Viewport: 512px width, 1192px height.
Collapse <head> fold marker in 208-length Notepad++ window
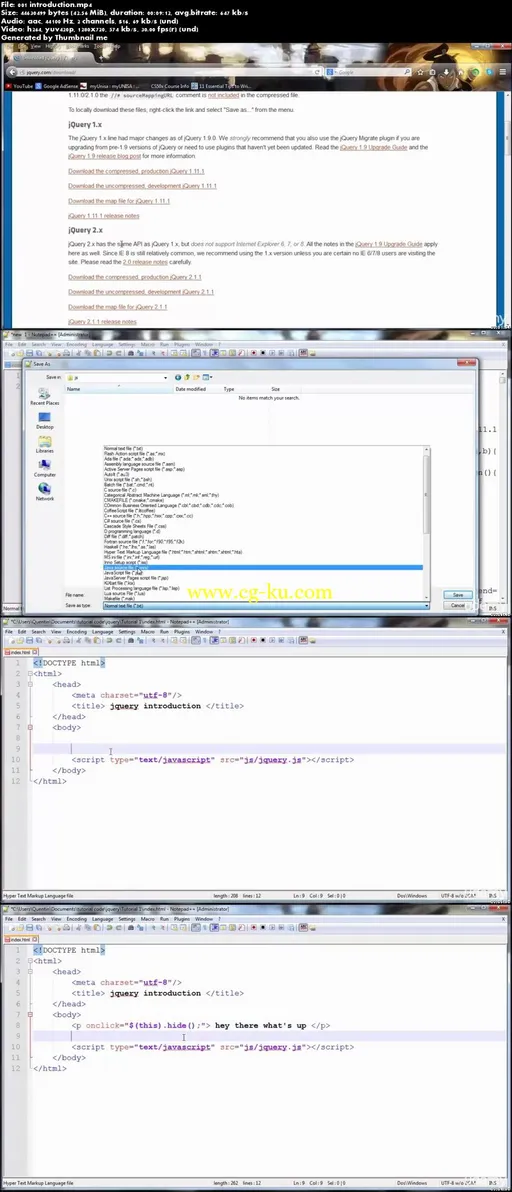click(30, 684)
